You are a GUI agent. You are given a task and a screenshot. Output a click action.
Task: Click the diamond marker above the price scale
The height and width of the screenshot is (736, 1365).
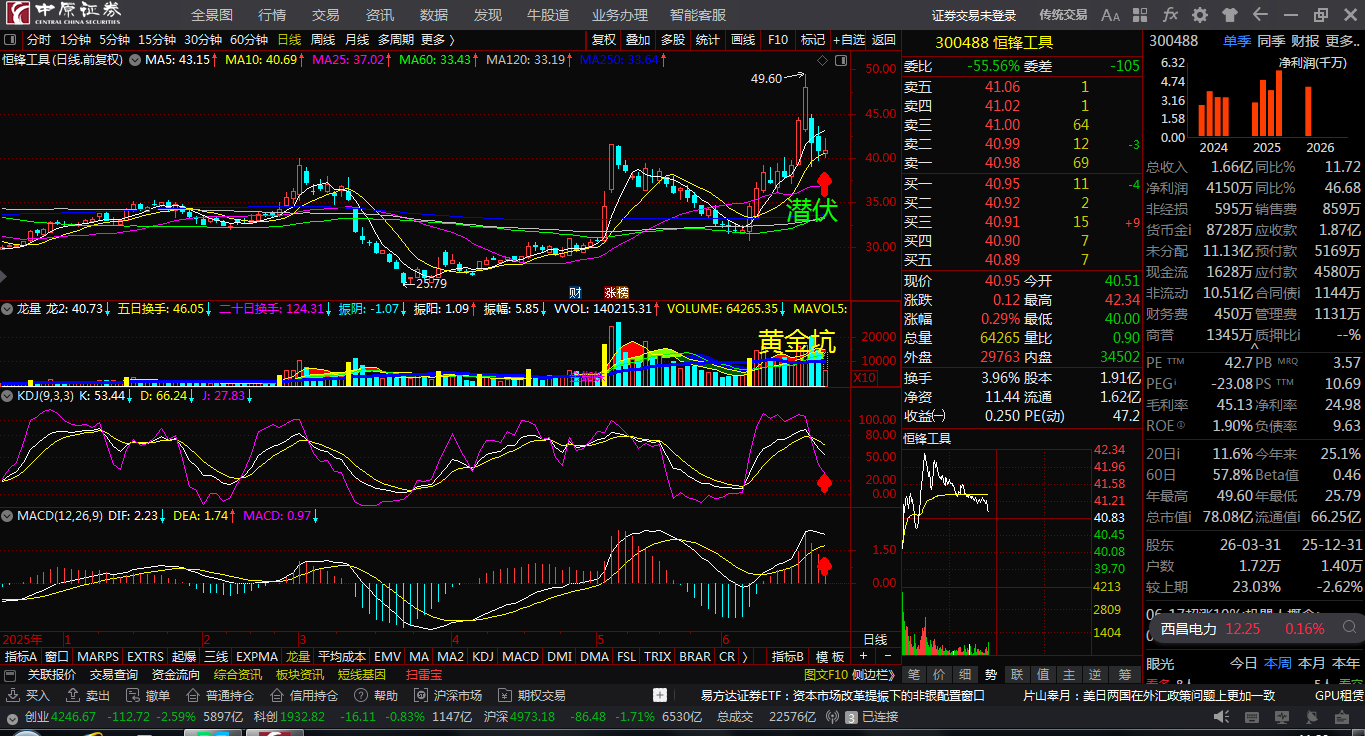822,61
